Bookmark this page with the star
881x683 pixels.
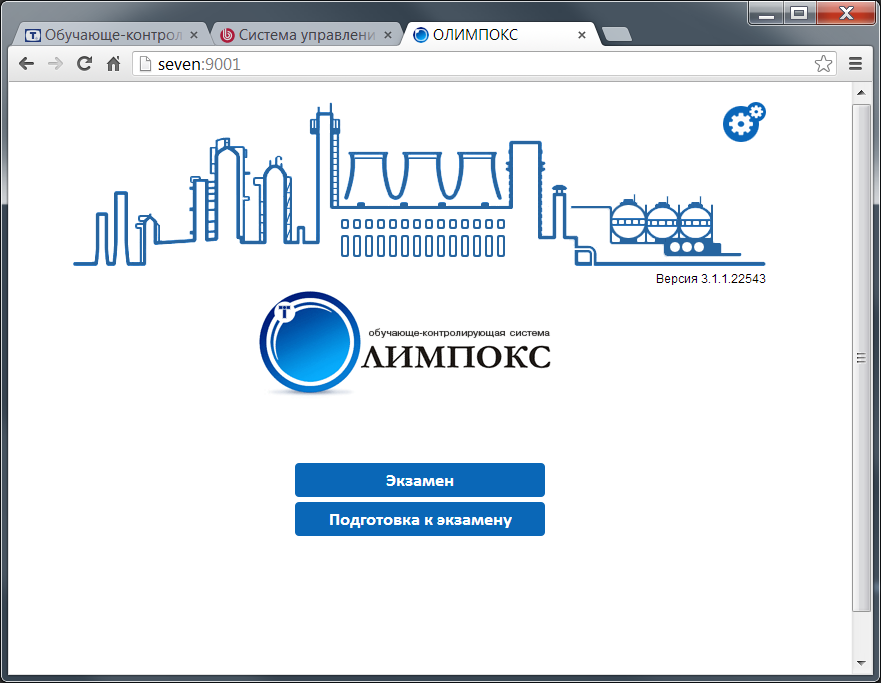point(823,64)
